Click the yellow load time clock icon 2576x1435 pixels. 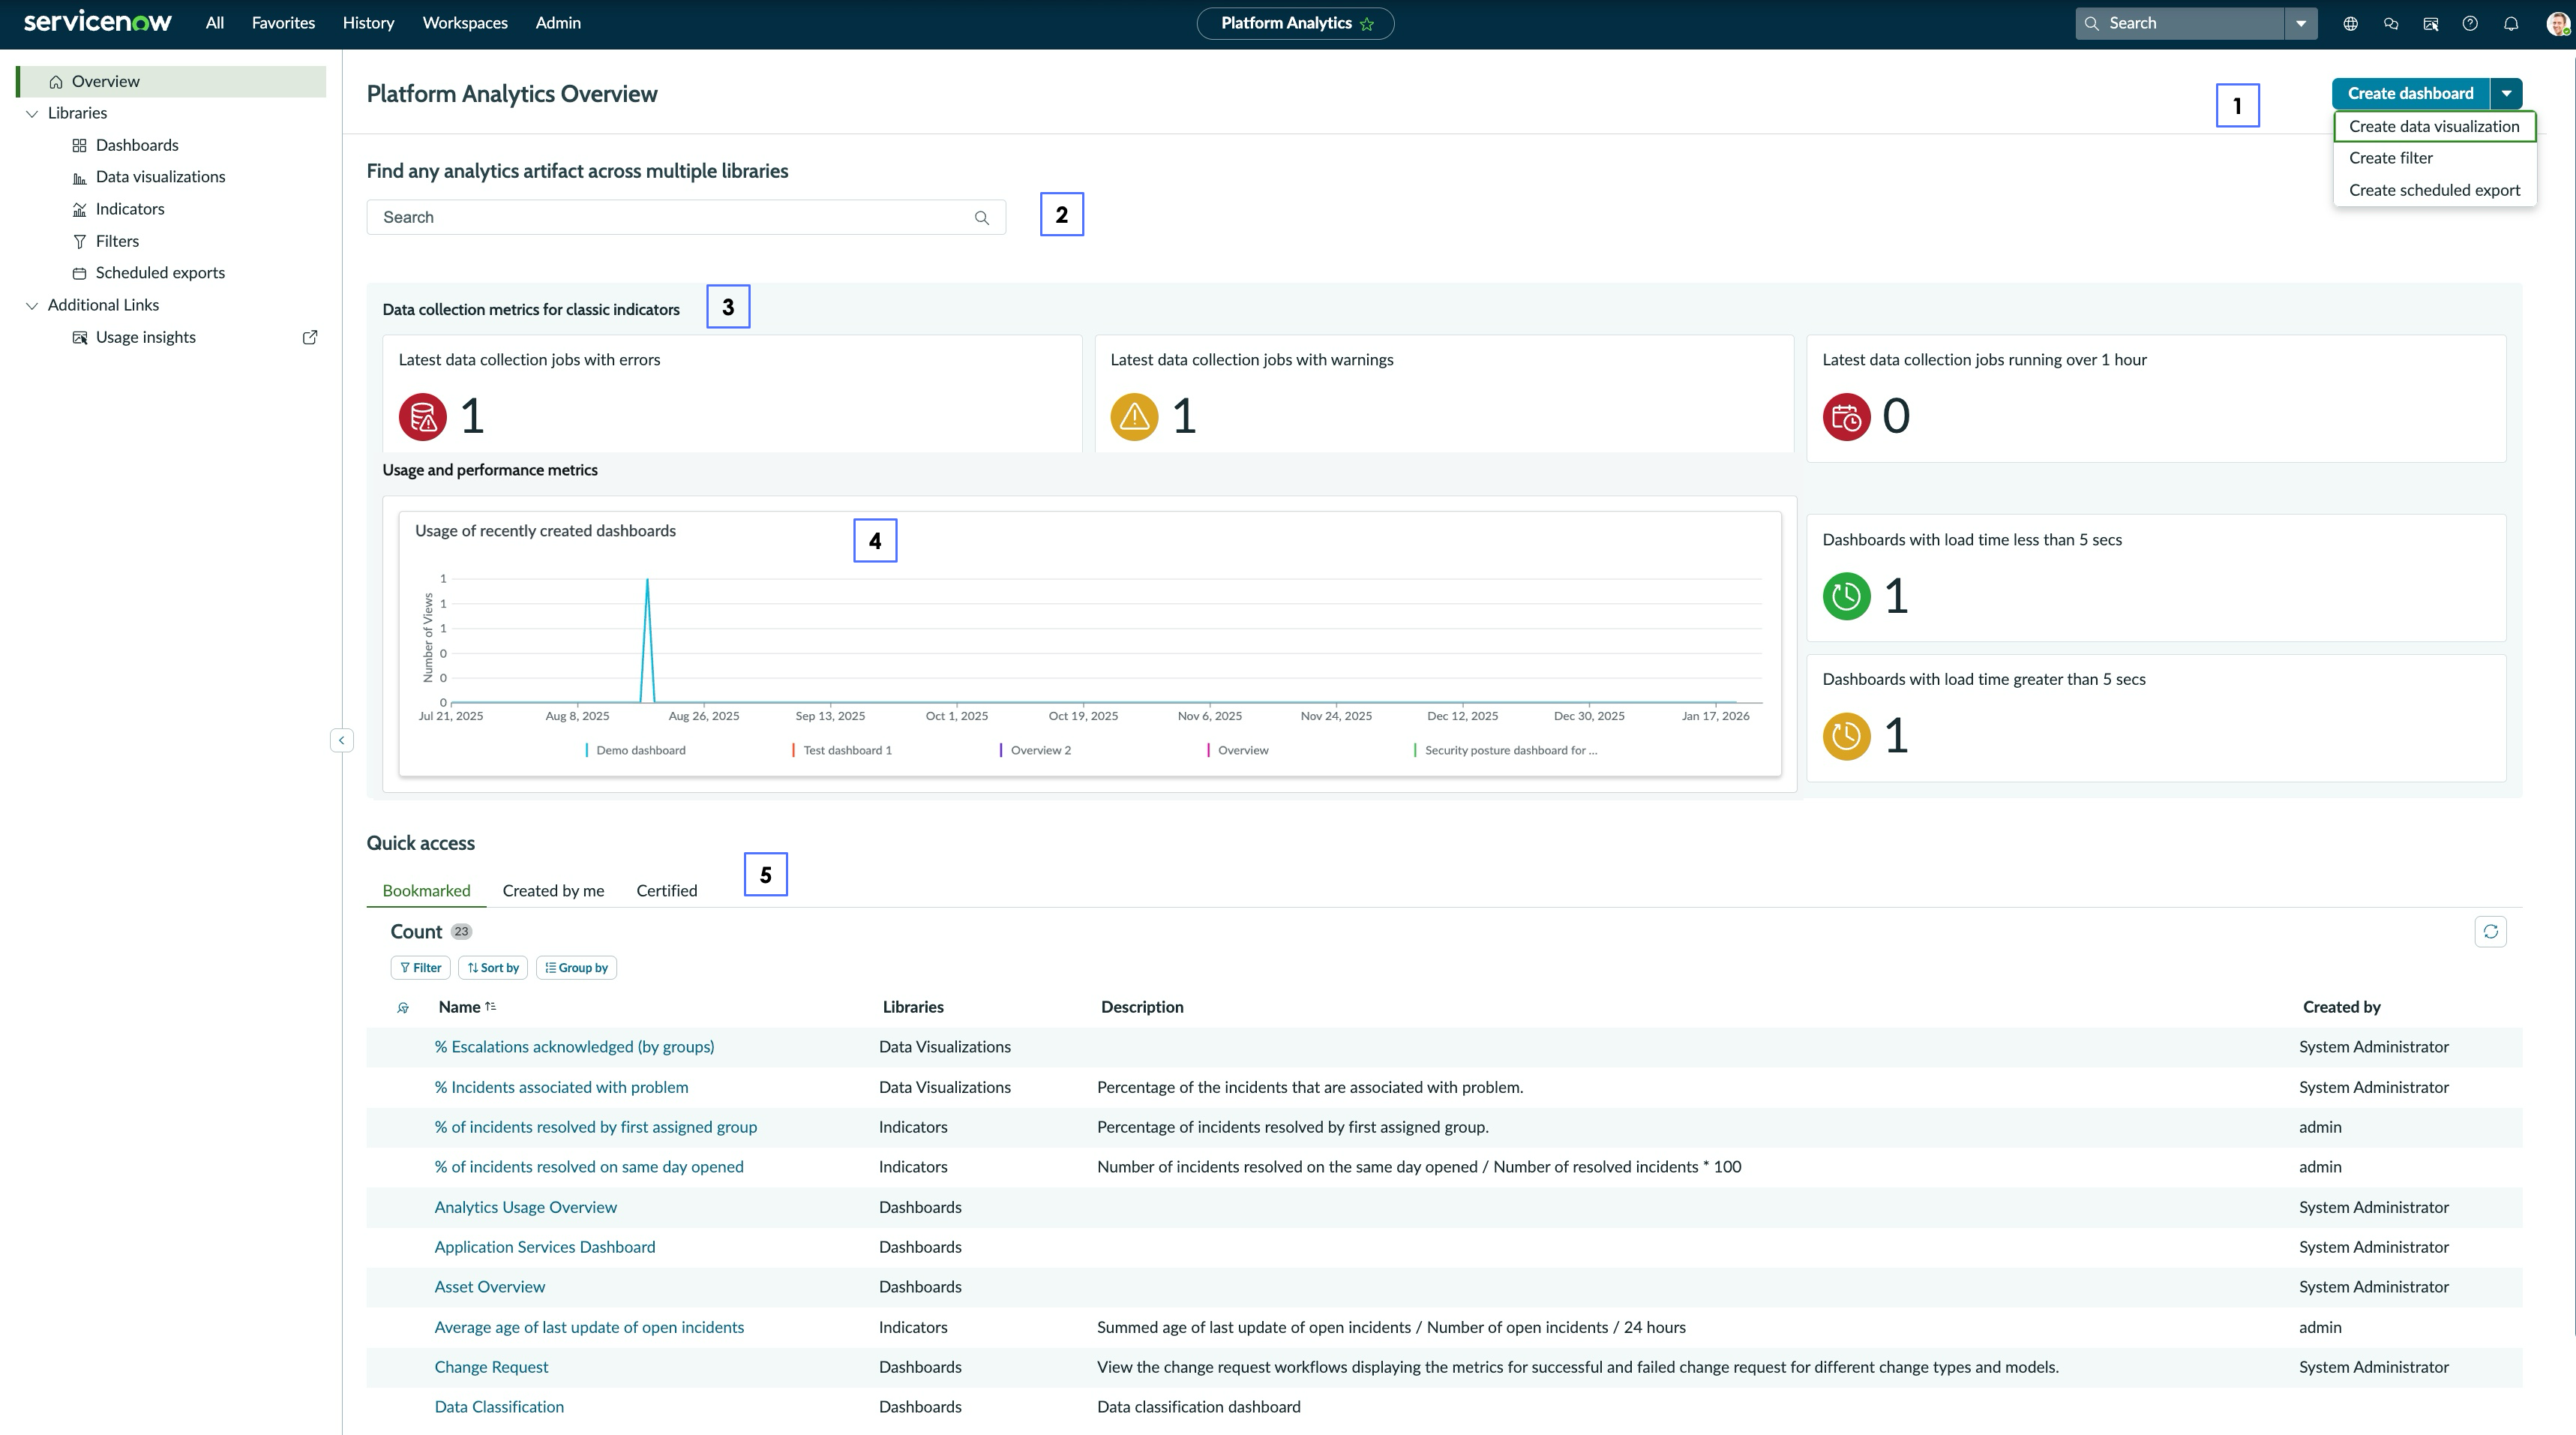[x=1846, y=736]
